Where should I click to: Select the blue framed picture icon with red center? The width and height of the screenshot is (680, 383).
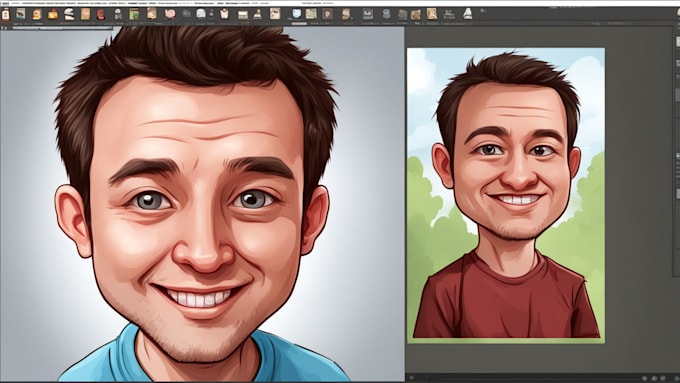[368, 14]
